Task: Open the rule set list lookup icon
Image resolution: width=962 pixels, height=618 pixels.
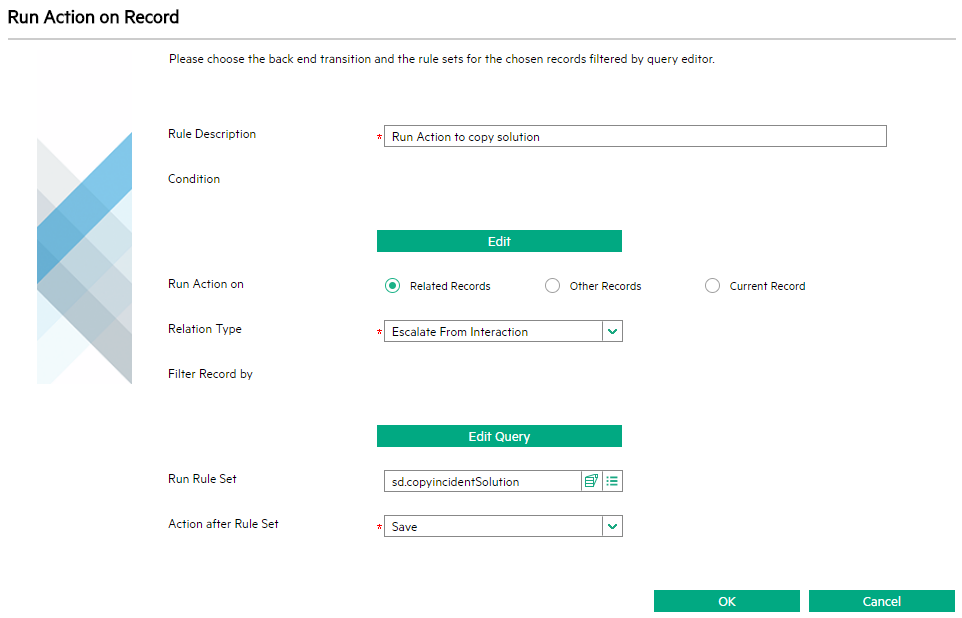Action: (612, 481)
